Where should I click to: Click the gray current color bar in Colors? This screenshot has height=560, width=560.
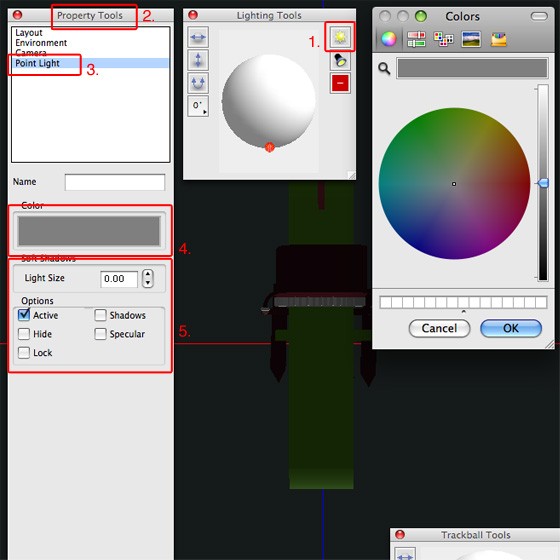pyautogui.click(x=472, y=68)
